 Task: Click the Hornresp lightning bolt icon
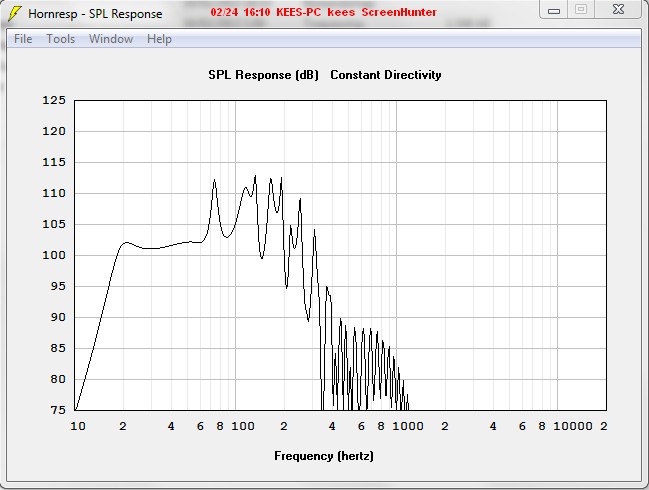click(x=14, y=13)
